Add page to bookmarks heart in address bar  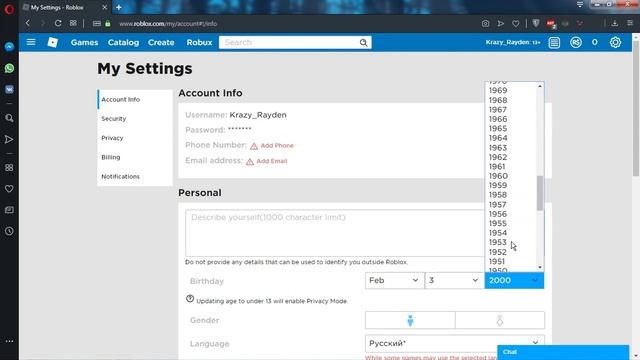coord(516,24)
